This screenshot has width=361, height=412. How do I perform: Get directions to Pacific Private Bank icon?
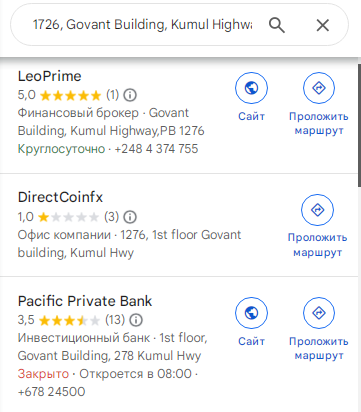click(x=319, y=313)
